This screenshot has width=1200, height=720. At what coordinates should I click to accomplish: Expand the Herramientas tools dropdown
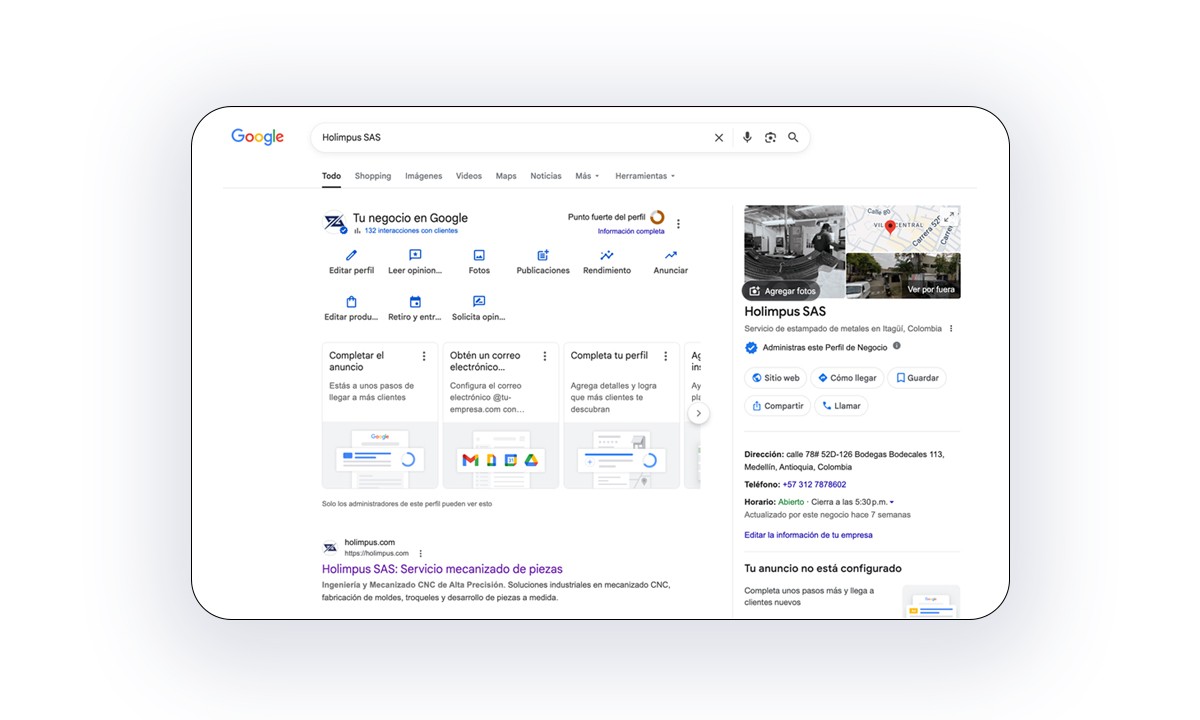coord(645,176)
